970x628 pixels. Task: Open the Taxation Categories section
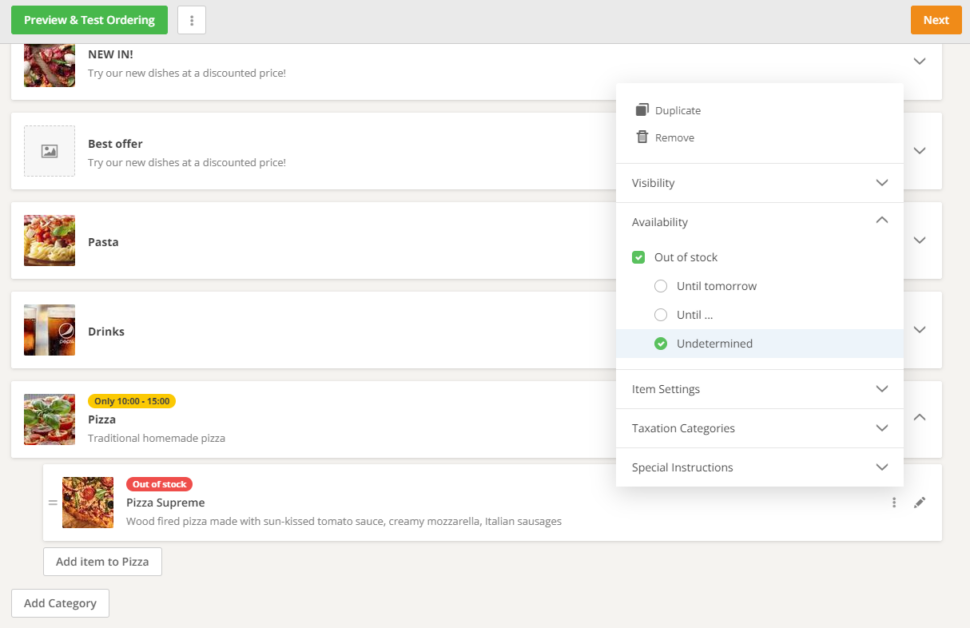coord(758,428)
